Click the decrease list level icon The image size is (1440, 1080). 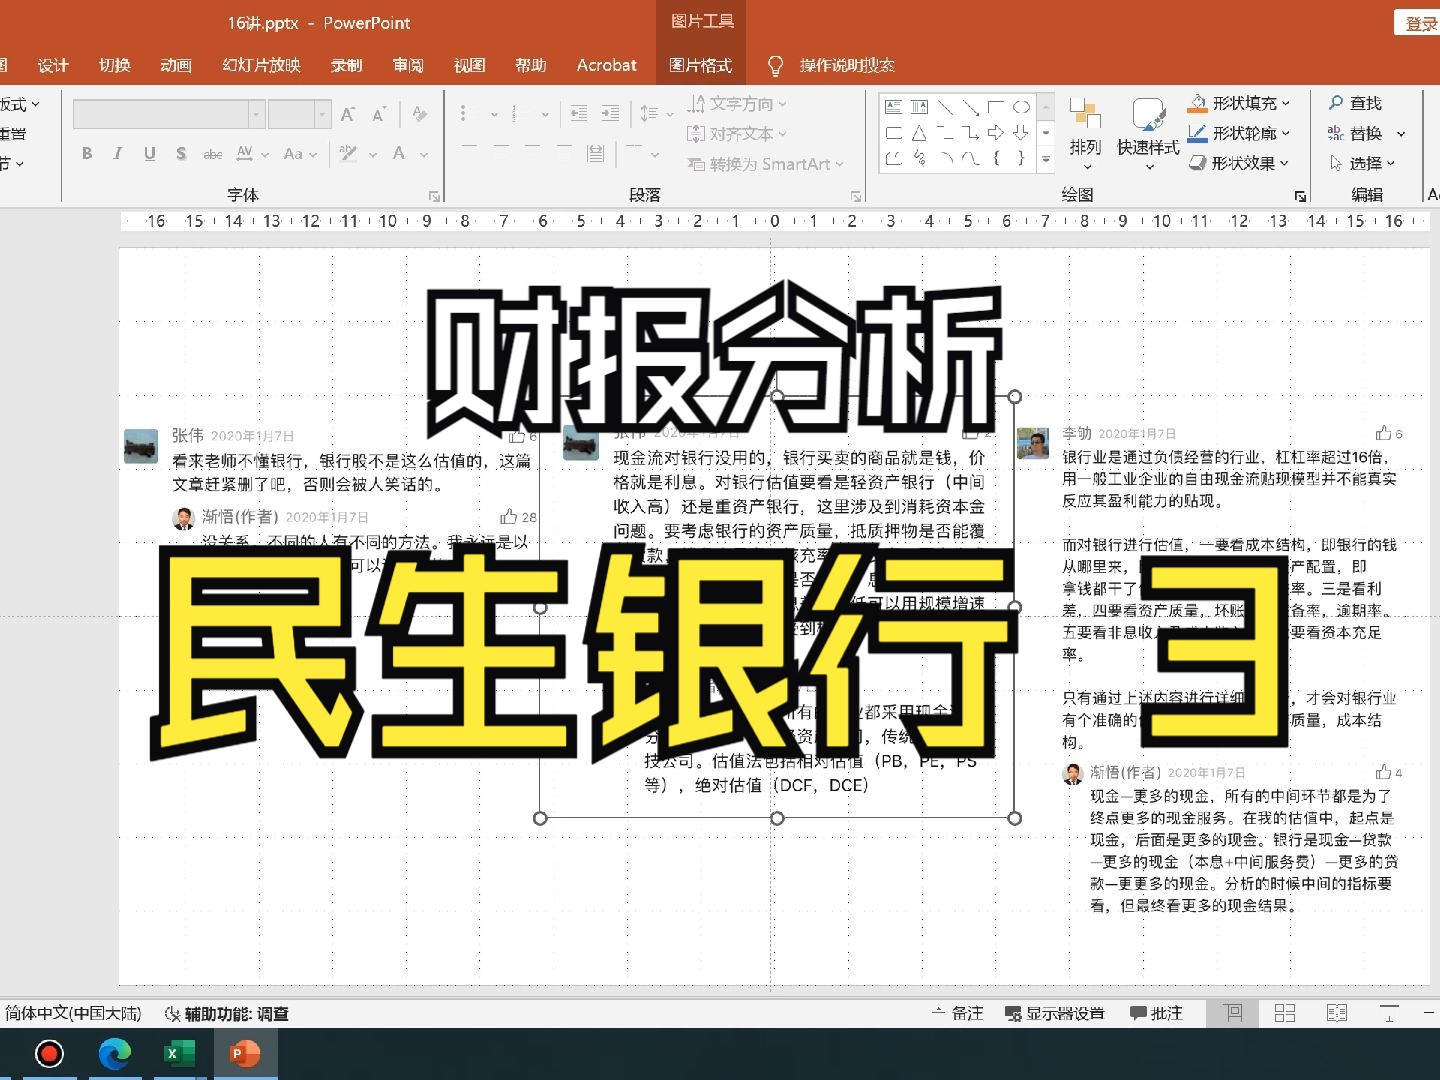[x=579, y=114]
